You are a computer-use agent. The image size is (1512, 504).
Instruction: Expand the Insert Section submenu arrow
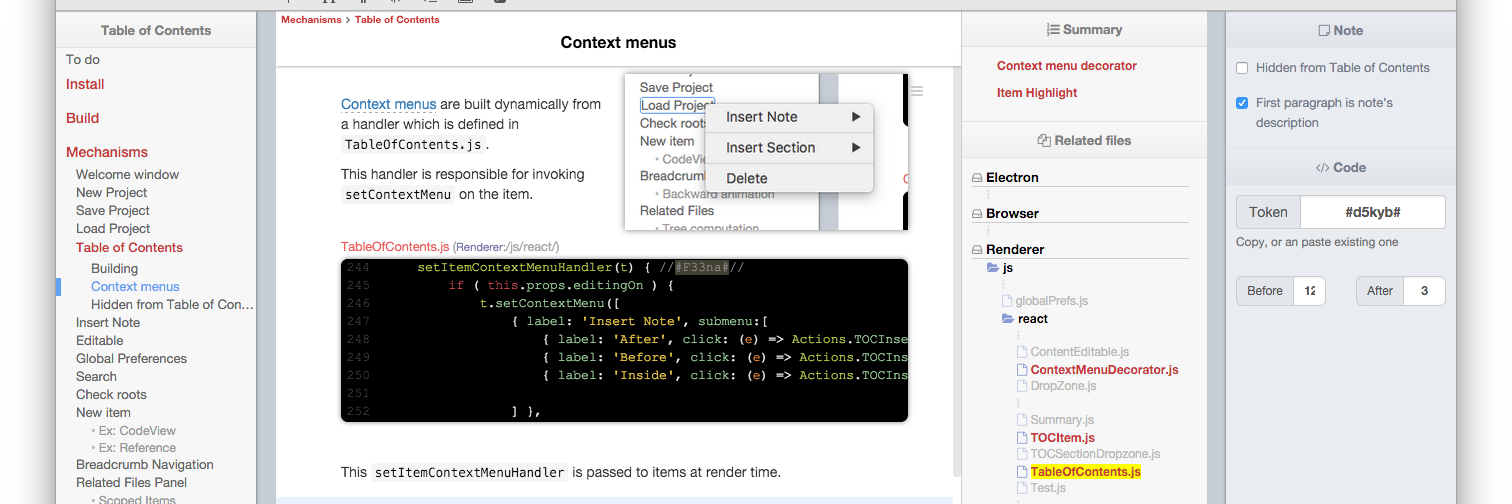click(856, 148)
